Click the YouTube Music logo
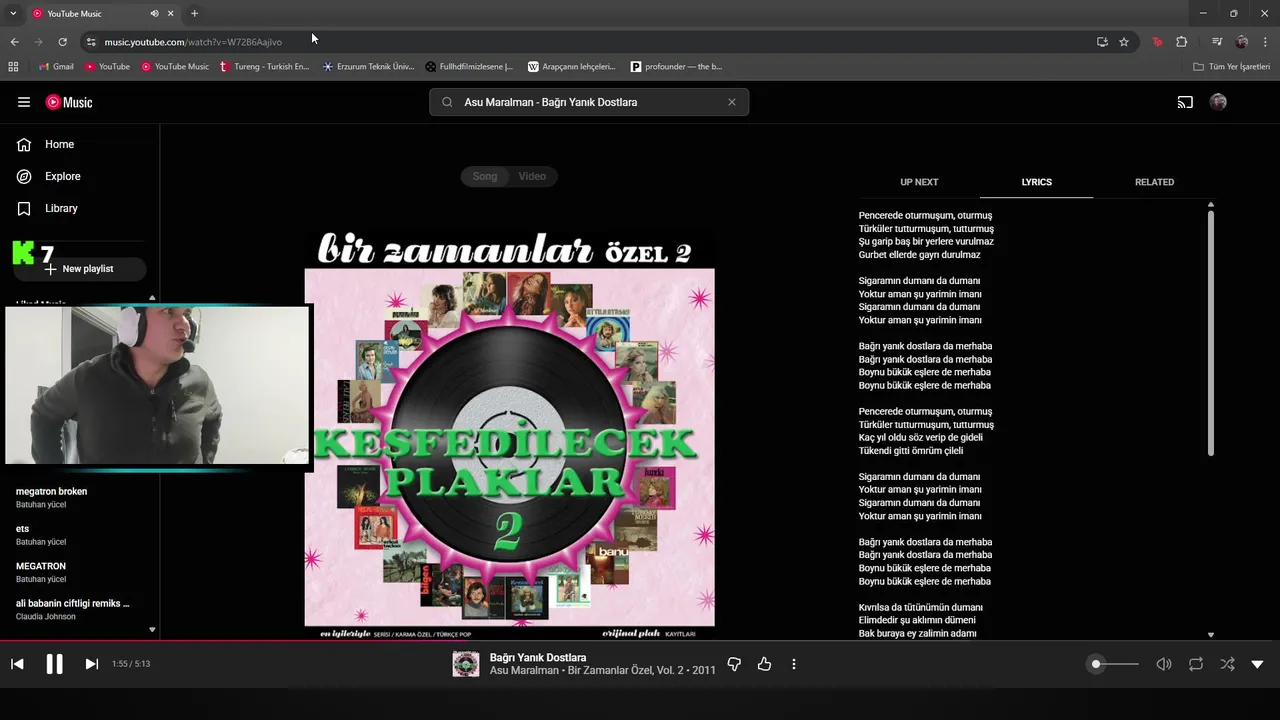 (69, 102)
